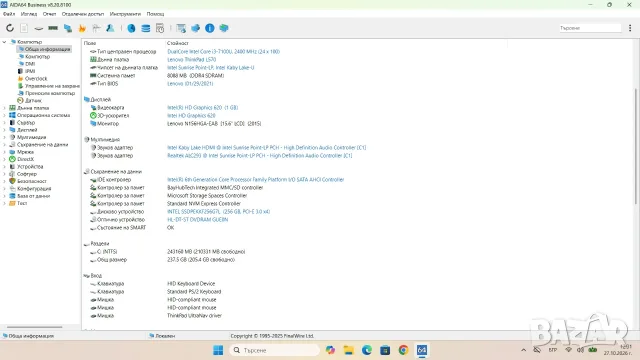Open the green memory module benchmark icon
This screenshot has height=360, width=640.
click(53, 28)
